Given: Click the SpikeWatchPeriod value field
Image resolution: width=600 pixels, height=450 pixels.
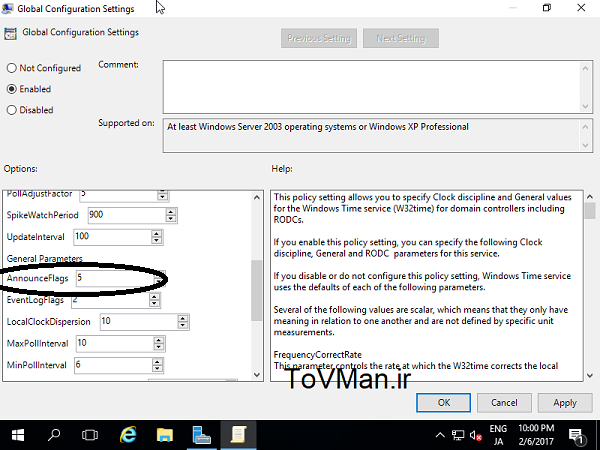Looking at the screenshot, I should click(127, 215).
